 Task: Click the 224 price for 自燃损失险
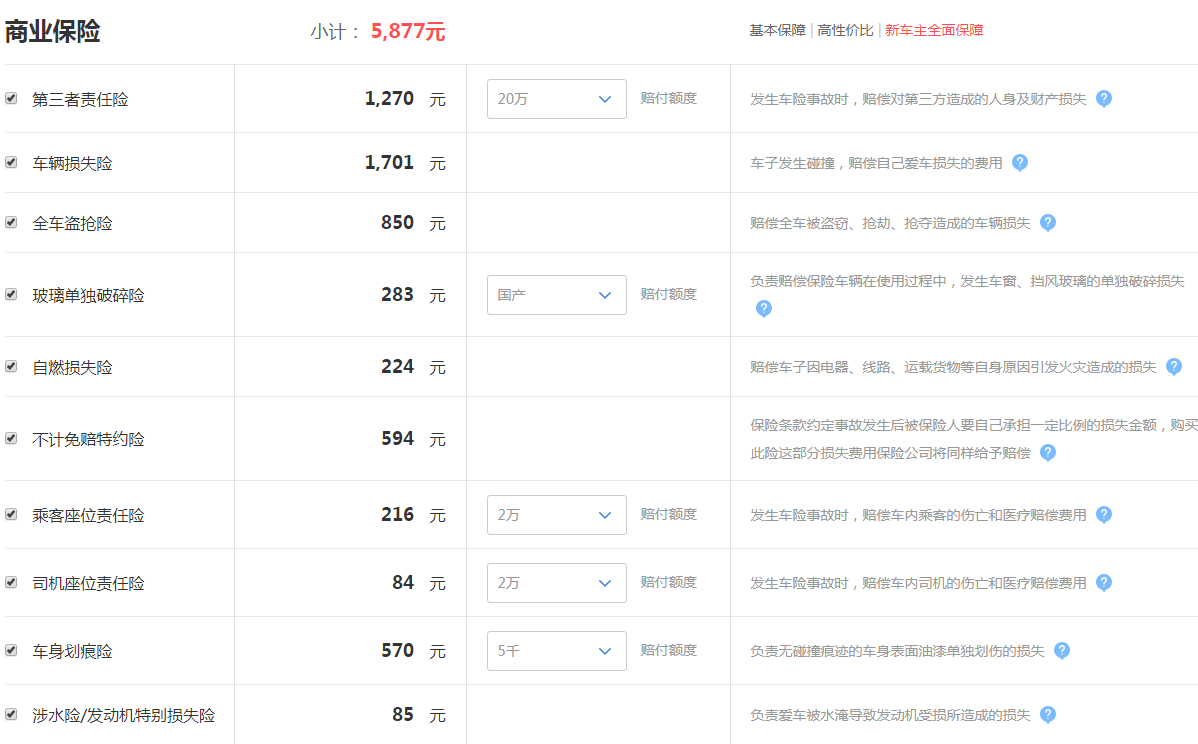pyautogui.click(x=397, y=367)
